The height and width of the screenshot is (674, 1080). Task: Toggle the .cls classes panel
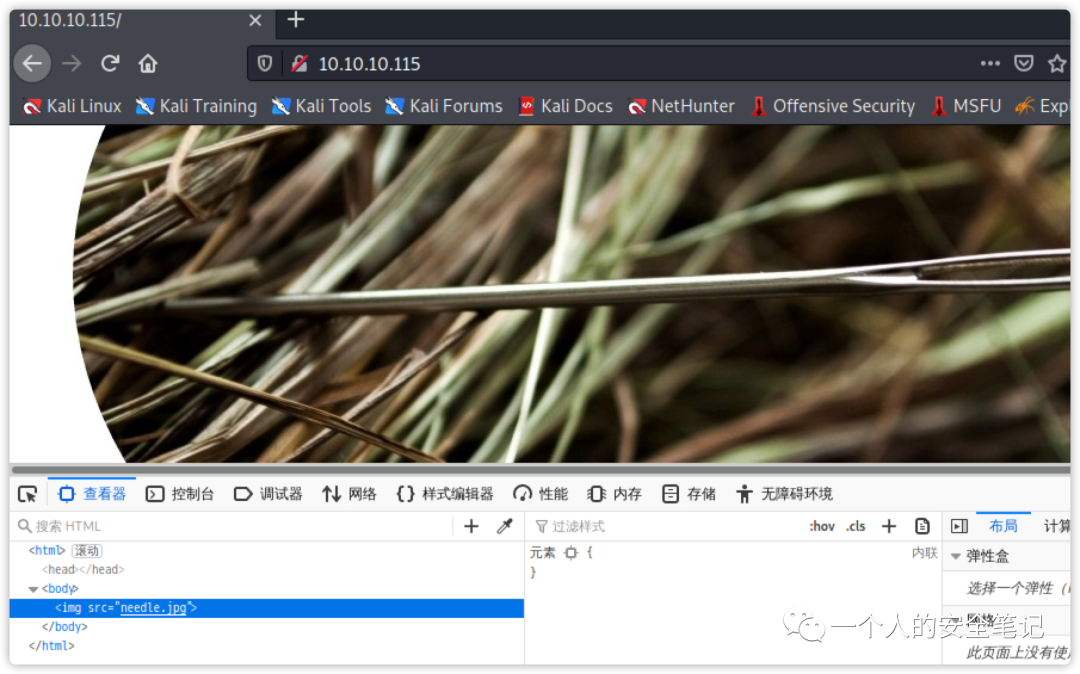(855, 527)
